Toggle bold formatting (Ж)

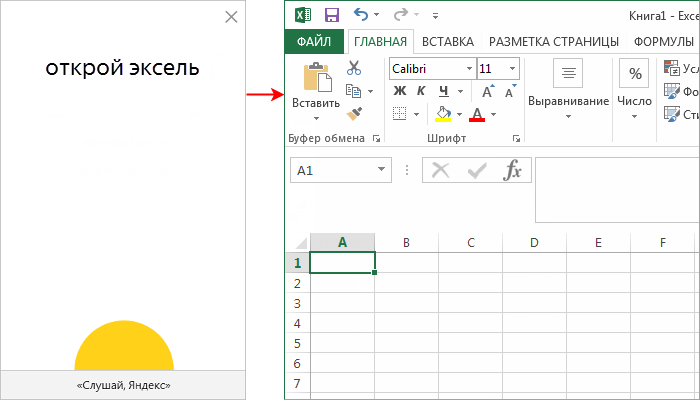(x=399, y=91)
